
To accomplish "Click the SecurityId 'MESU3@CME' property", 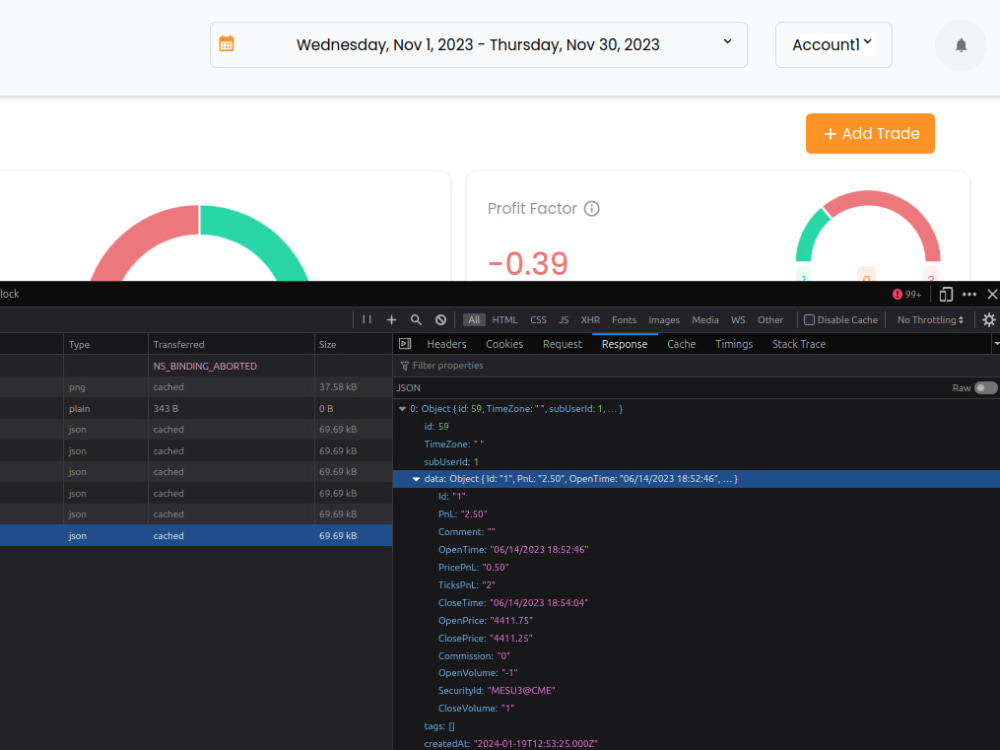I will (496, 691).
